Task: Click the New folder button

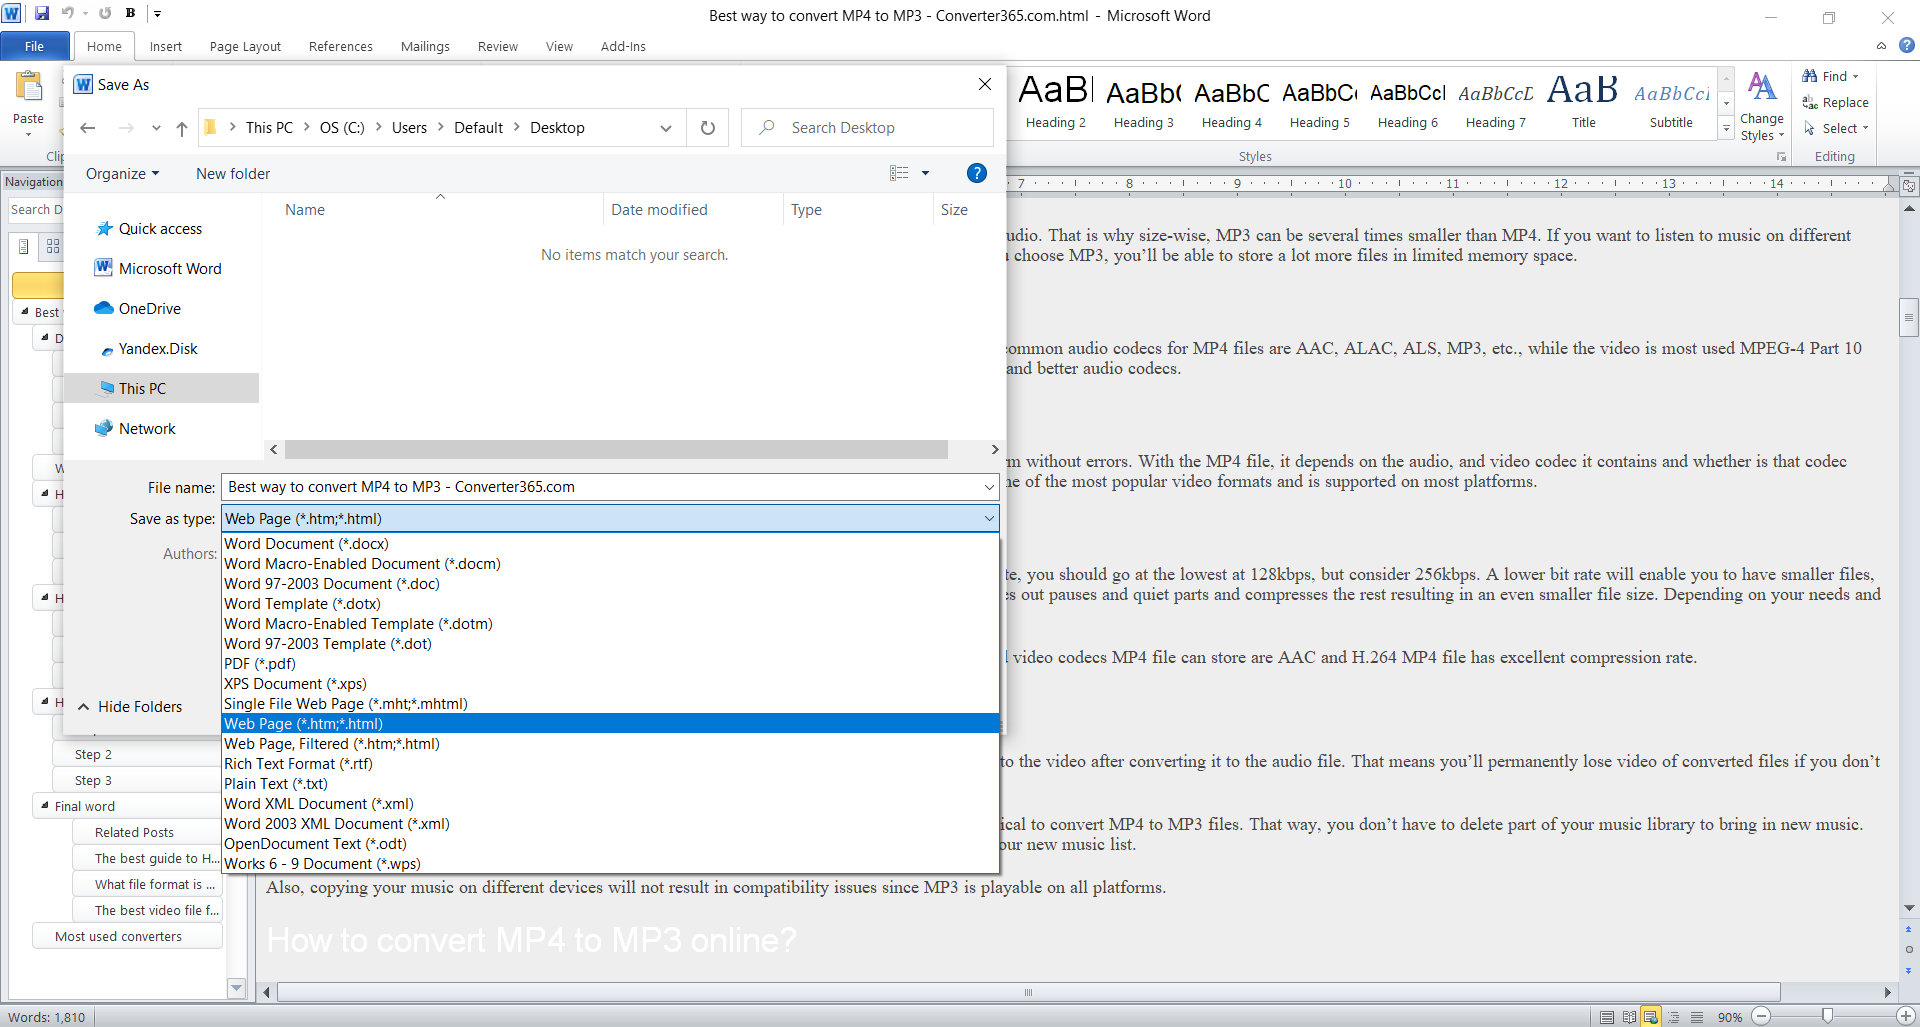Action: (x=233, y=174)
